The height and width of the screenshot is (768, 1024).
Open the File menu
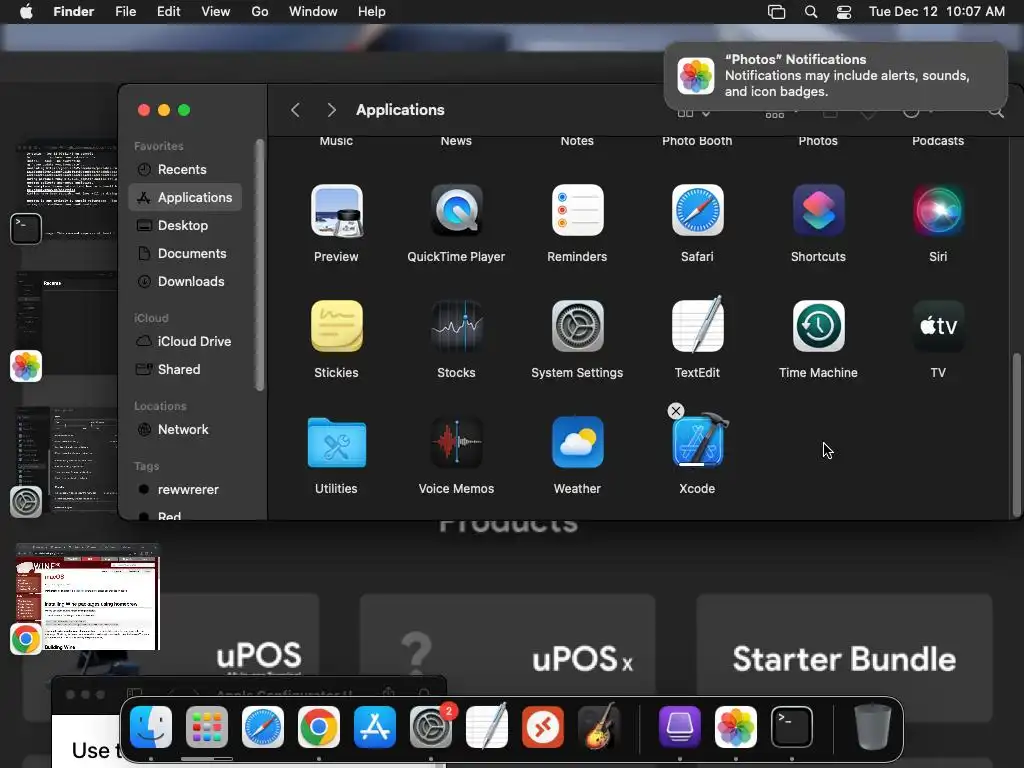coord(125,12)
